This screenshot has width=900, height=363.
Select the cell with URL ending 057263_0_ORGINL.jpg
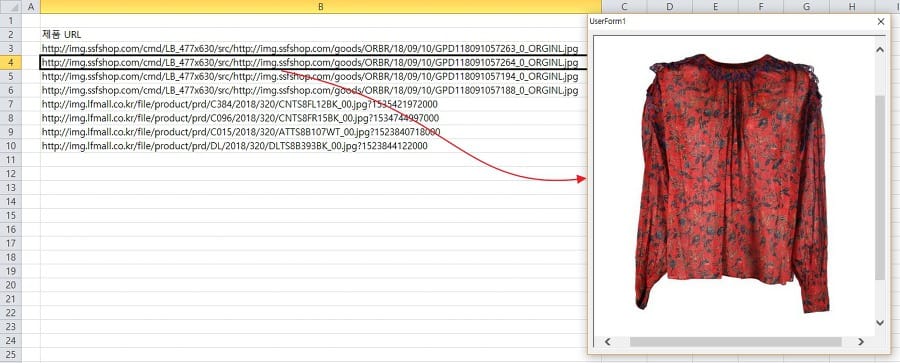pos(321,48)
